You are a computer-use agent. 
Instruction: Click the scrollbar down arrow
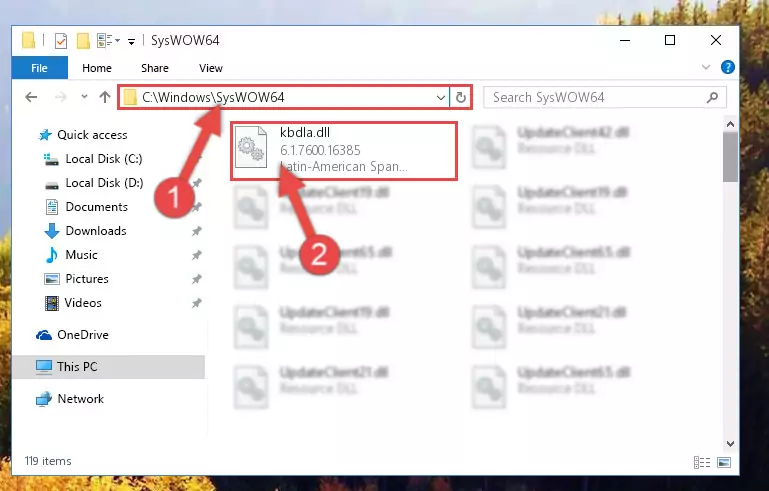pos(730,443)
